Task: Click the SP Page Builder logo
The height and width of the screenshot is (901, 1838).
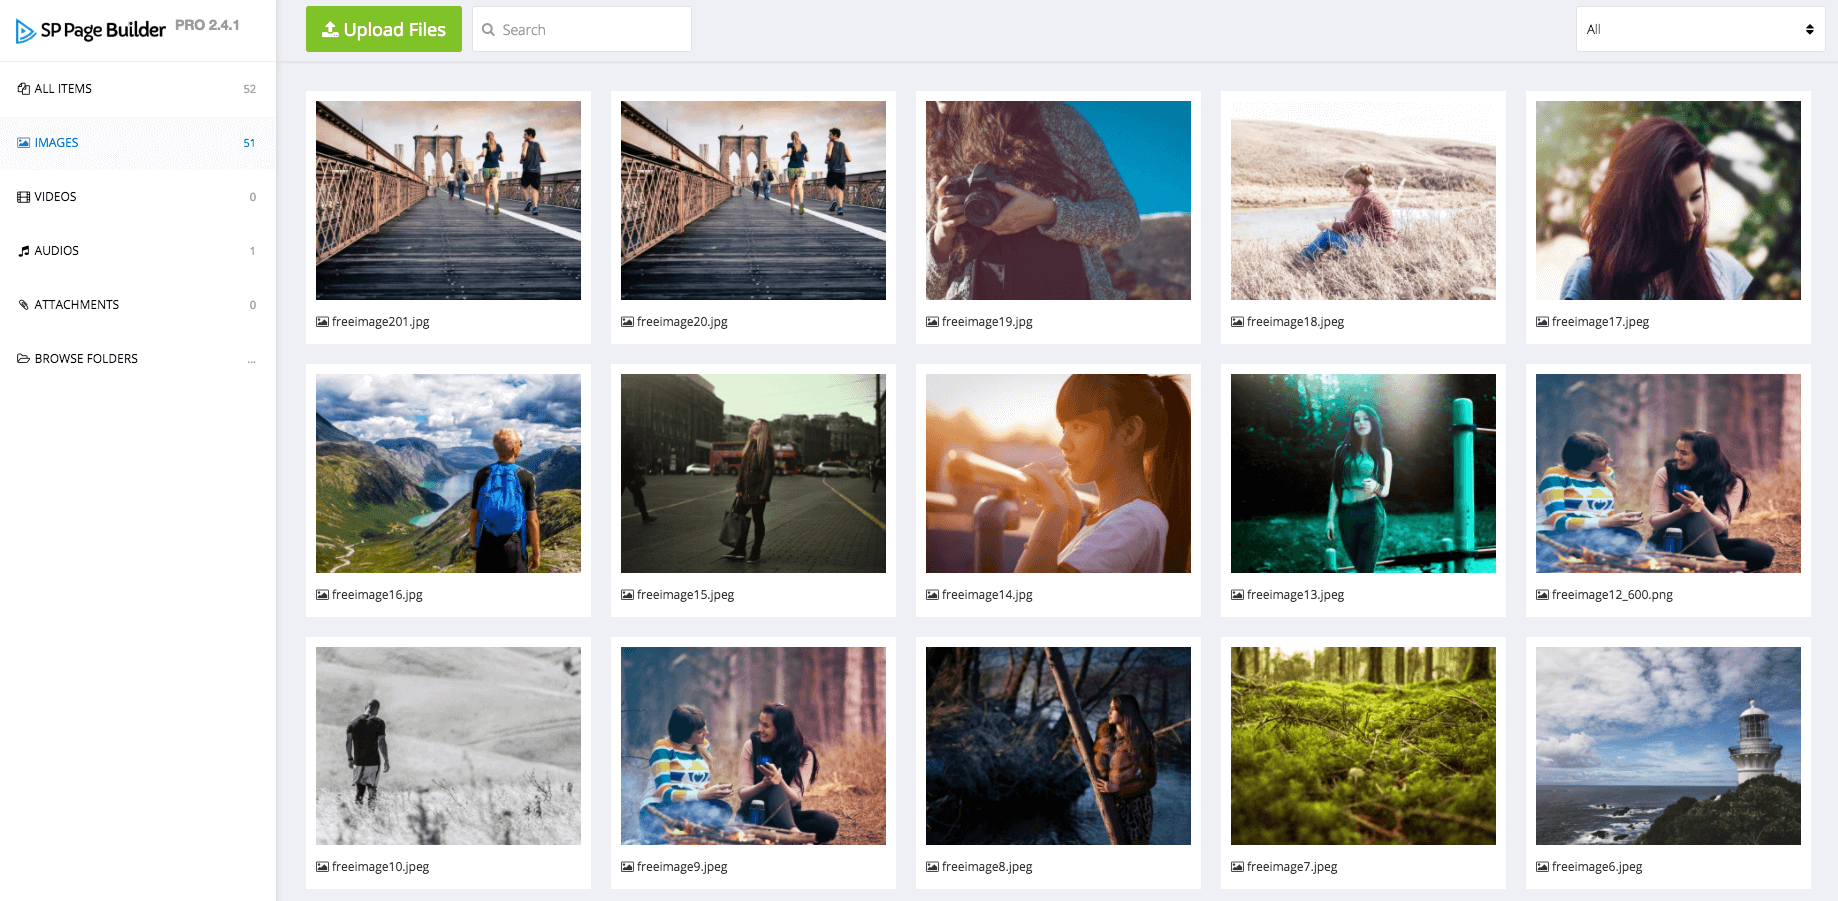Action: [91, 30]
